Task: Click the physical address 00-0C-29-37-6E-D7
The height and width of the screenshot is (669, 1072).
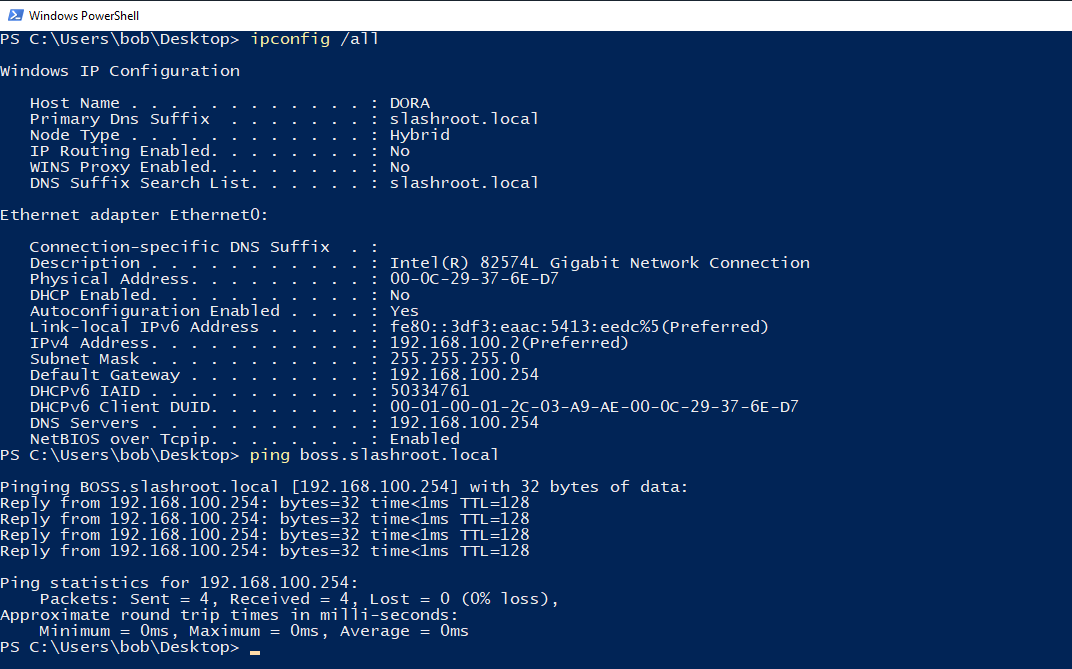Action: click(x=474, y=279)
